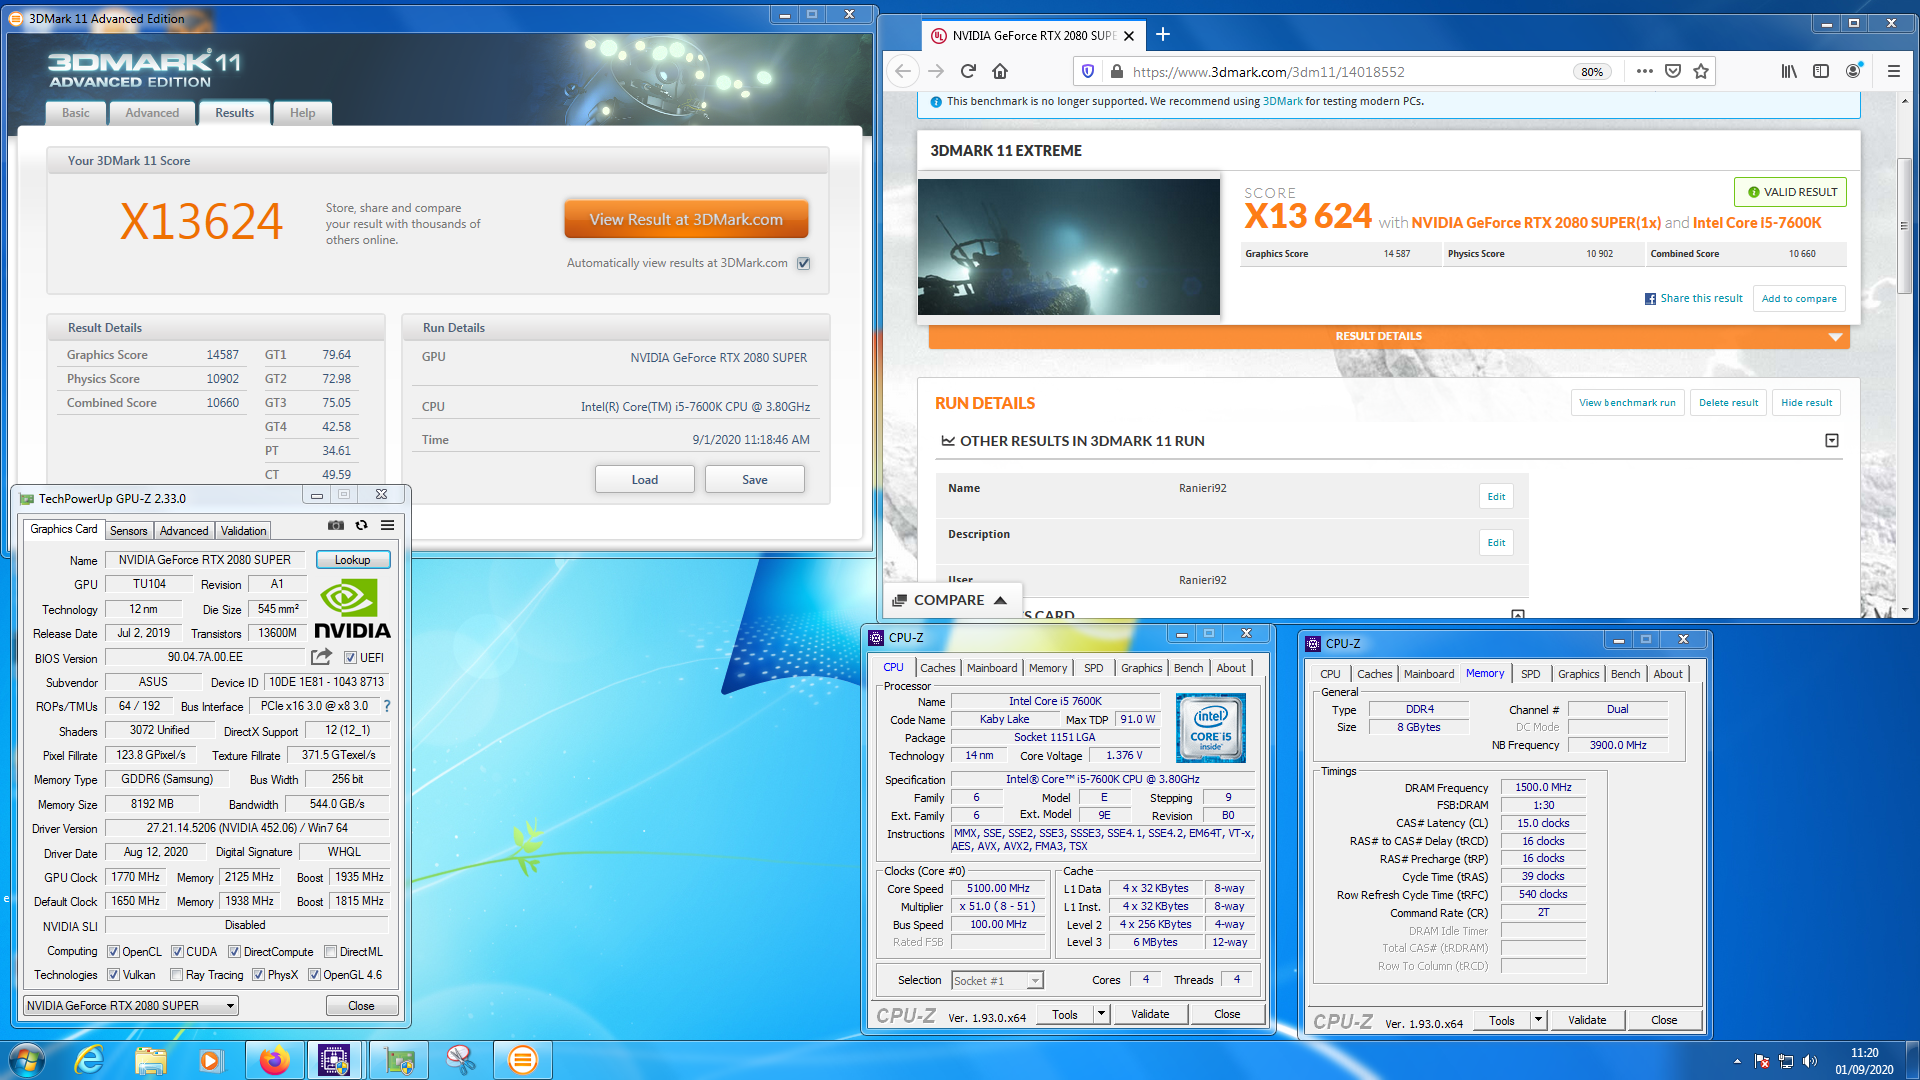Click Edit next to Name Ranieri92
Image resolution: width=1920 pixels, height=1080 pixels.
point(1495,497)
